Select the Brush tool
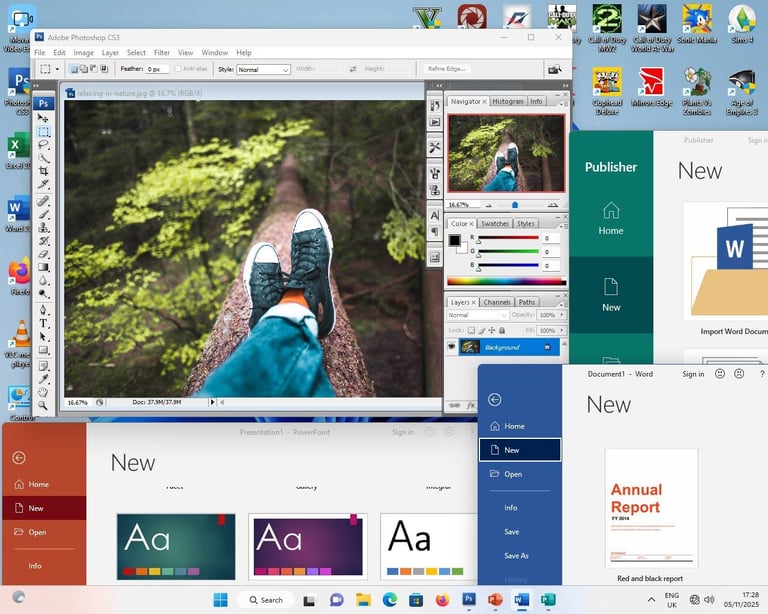The height and width of the screenshot is (614, 768). pos(43,214)
